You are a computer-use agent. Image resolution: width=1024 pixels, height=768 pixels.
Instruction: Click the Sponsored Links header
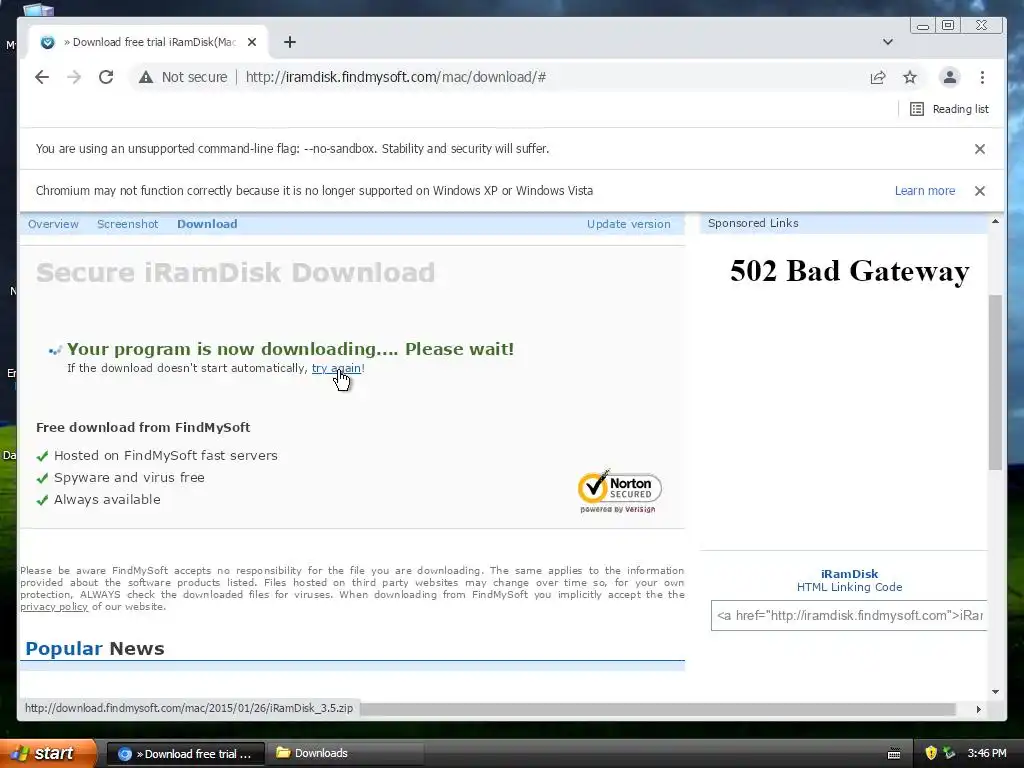click(x=753, y=223)
